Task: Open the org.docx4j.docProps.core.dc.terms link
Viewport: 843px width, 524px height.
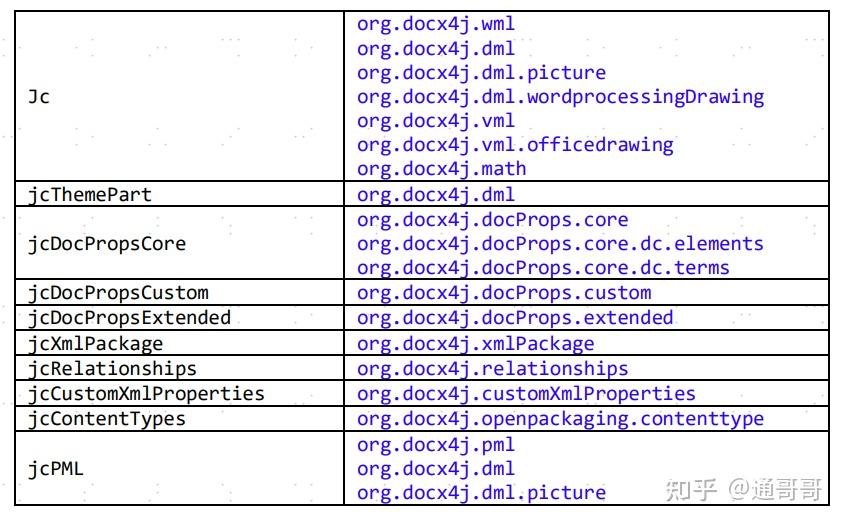Action: click(543, 268)
